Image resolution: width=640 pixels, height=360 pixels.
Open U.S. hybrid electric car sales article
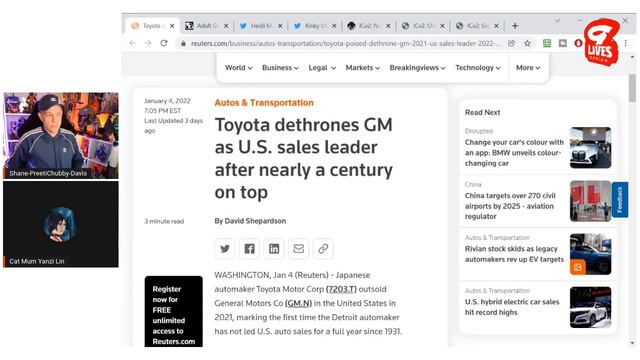pos(512,307)
